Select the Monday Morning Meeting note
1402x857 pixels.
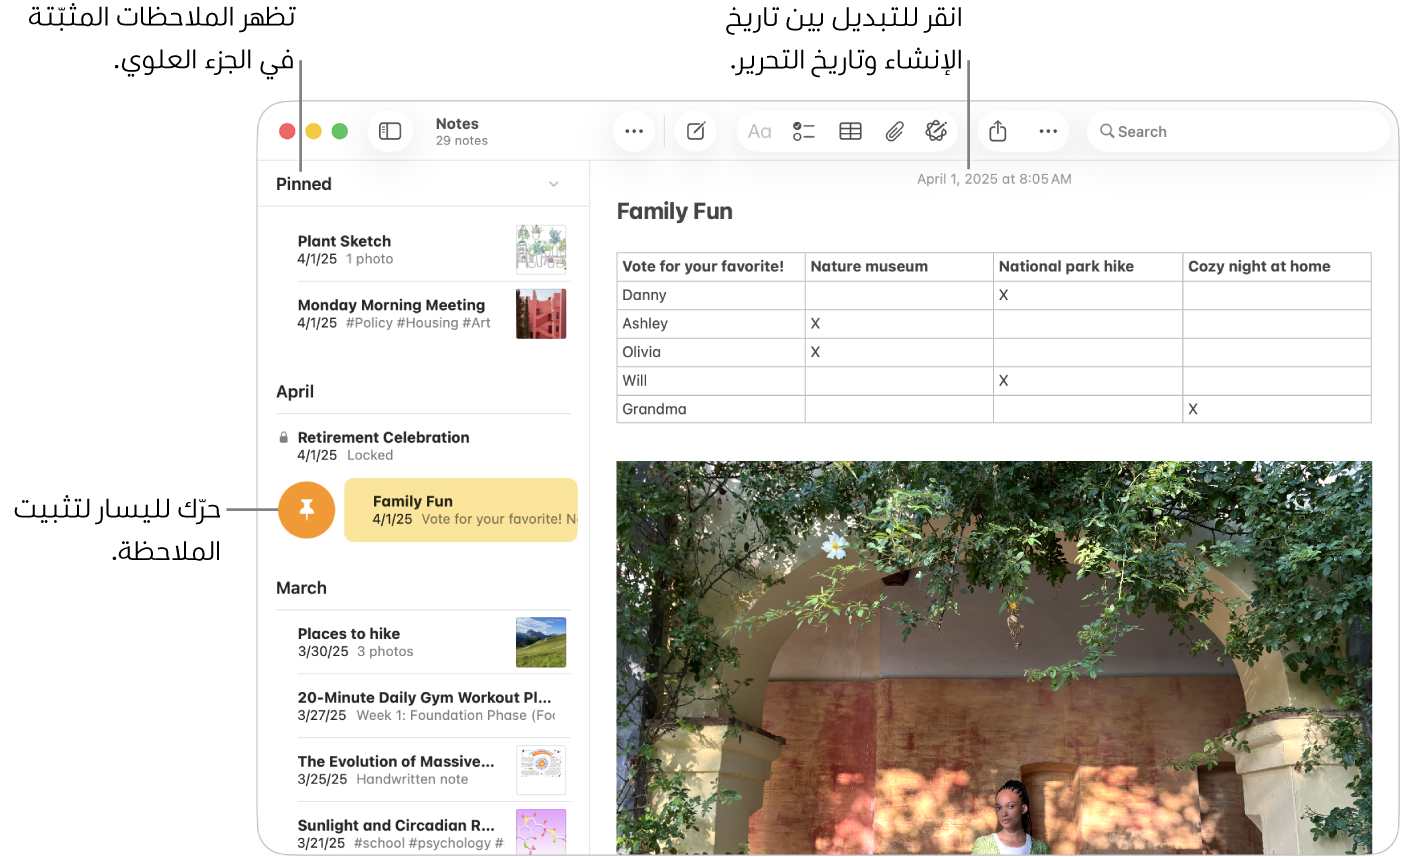pyautogui.click(x=400, y=313)
